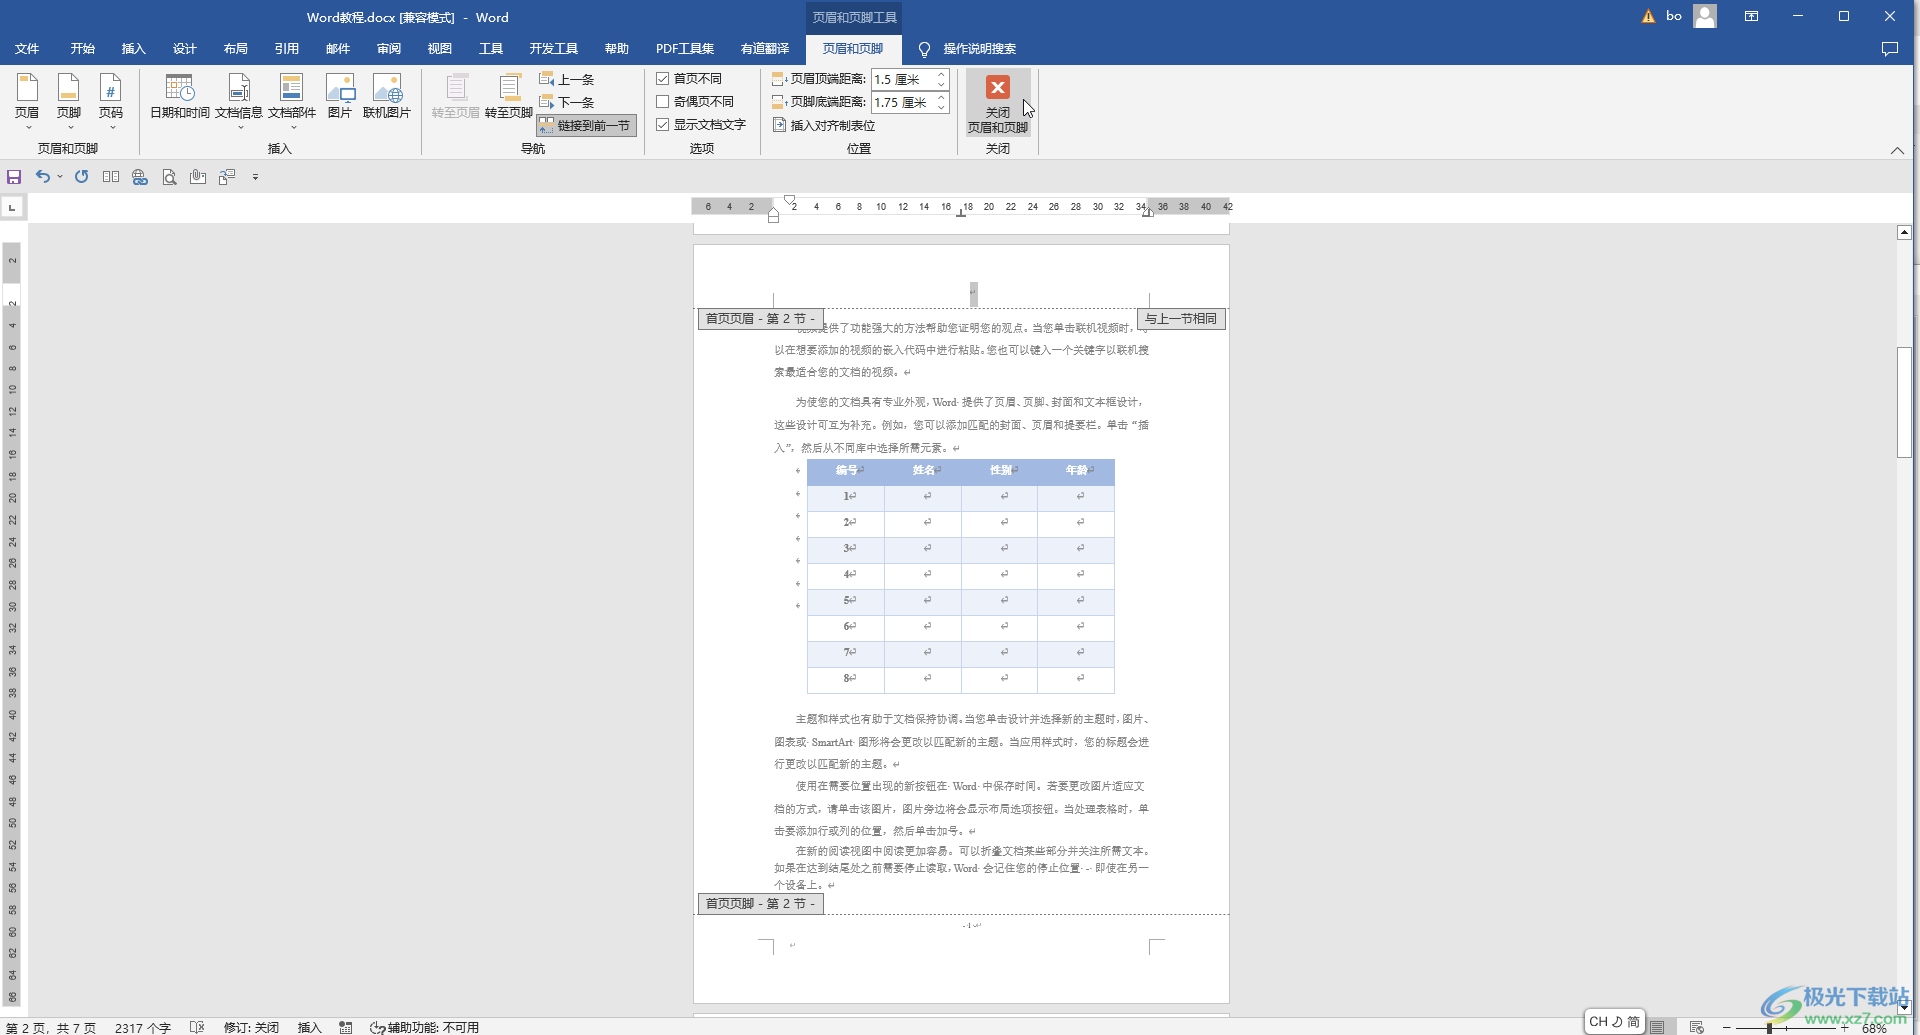Open the 文件 File menu
The width and height of the screenshot is (1920, 1035).
(x=27, y=48)
